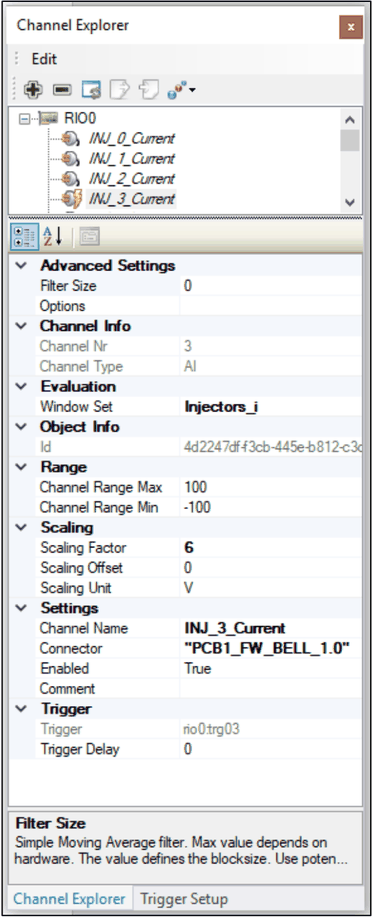372x918 pixels.
Task: Click the empty Comment value field
Action: [x=271, y=688]
